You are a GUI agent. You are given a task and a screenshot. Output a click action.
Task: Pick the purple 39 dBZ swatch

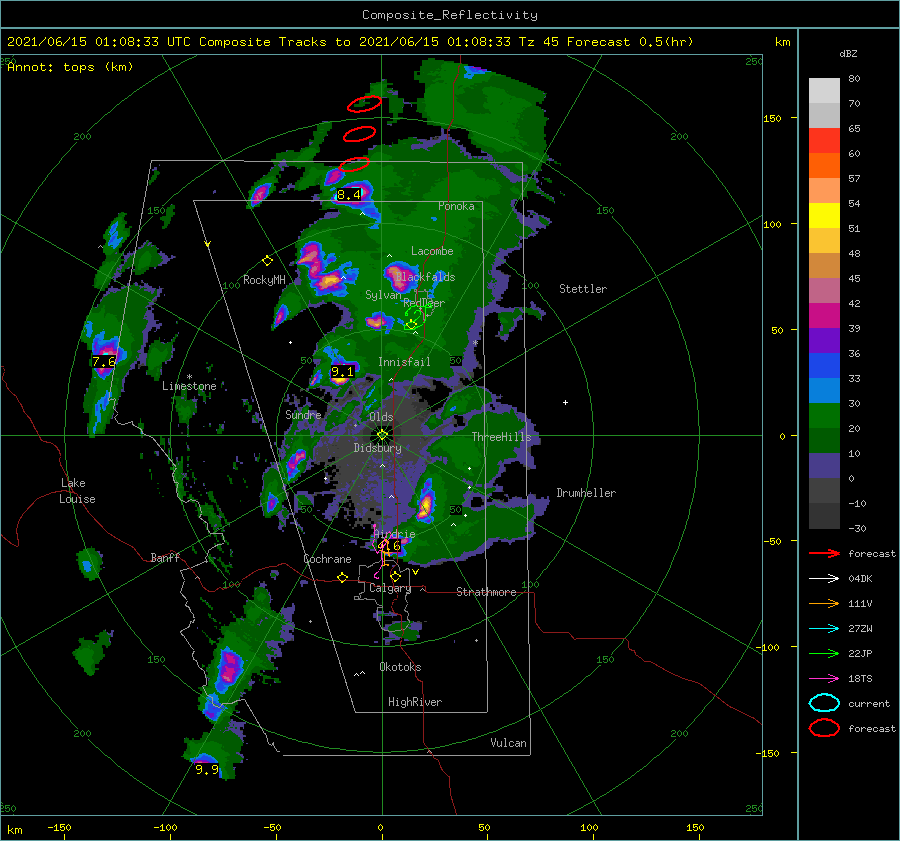coord(824,340)
